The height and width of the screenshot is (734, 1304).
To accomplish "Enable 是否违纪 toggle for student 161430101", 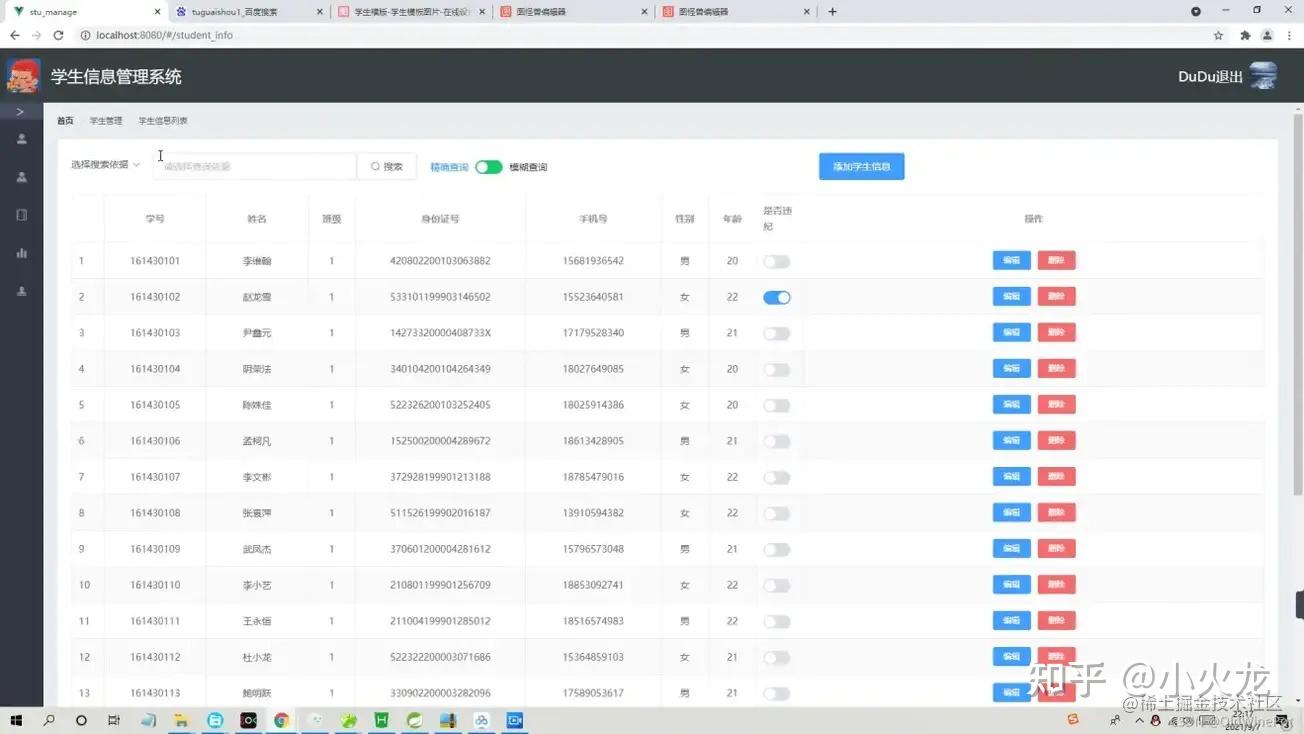I will pyautogui.click(x=777, y=260).
